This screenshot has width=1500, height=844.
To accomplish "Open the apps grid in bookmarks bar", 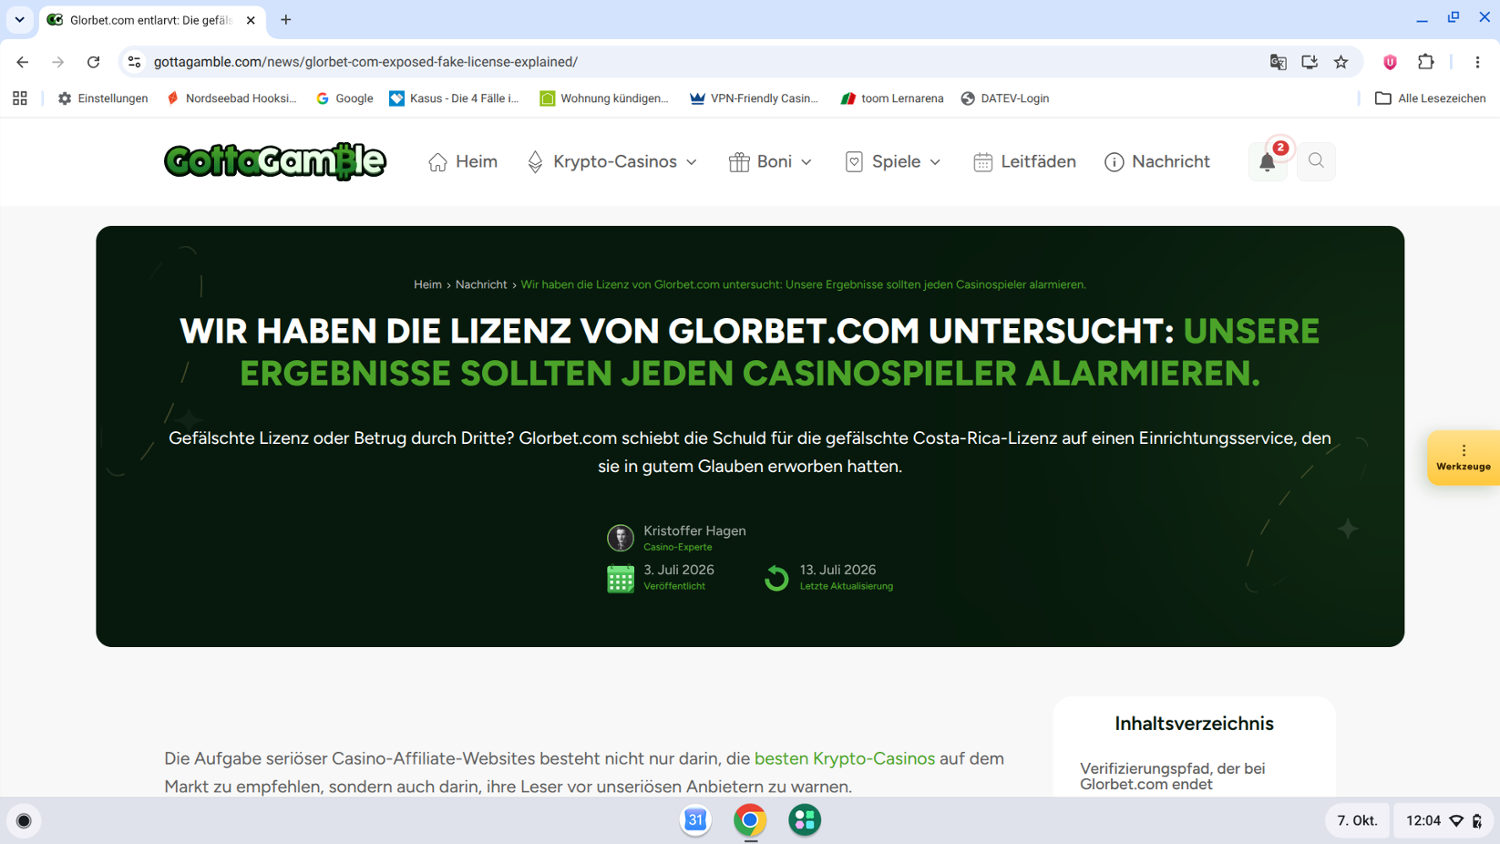I will coord(20,98).
